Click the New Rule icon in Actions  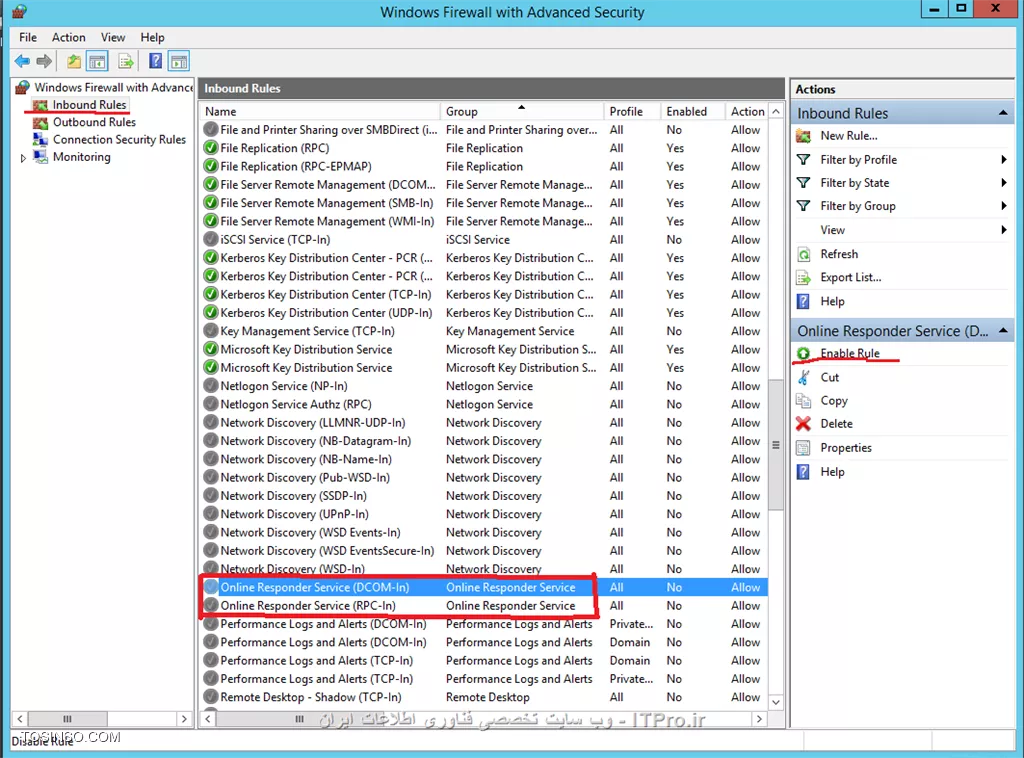coord(803,136)
